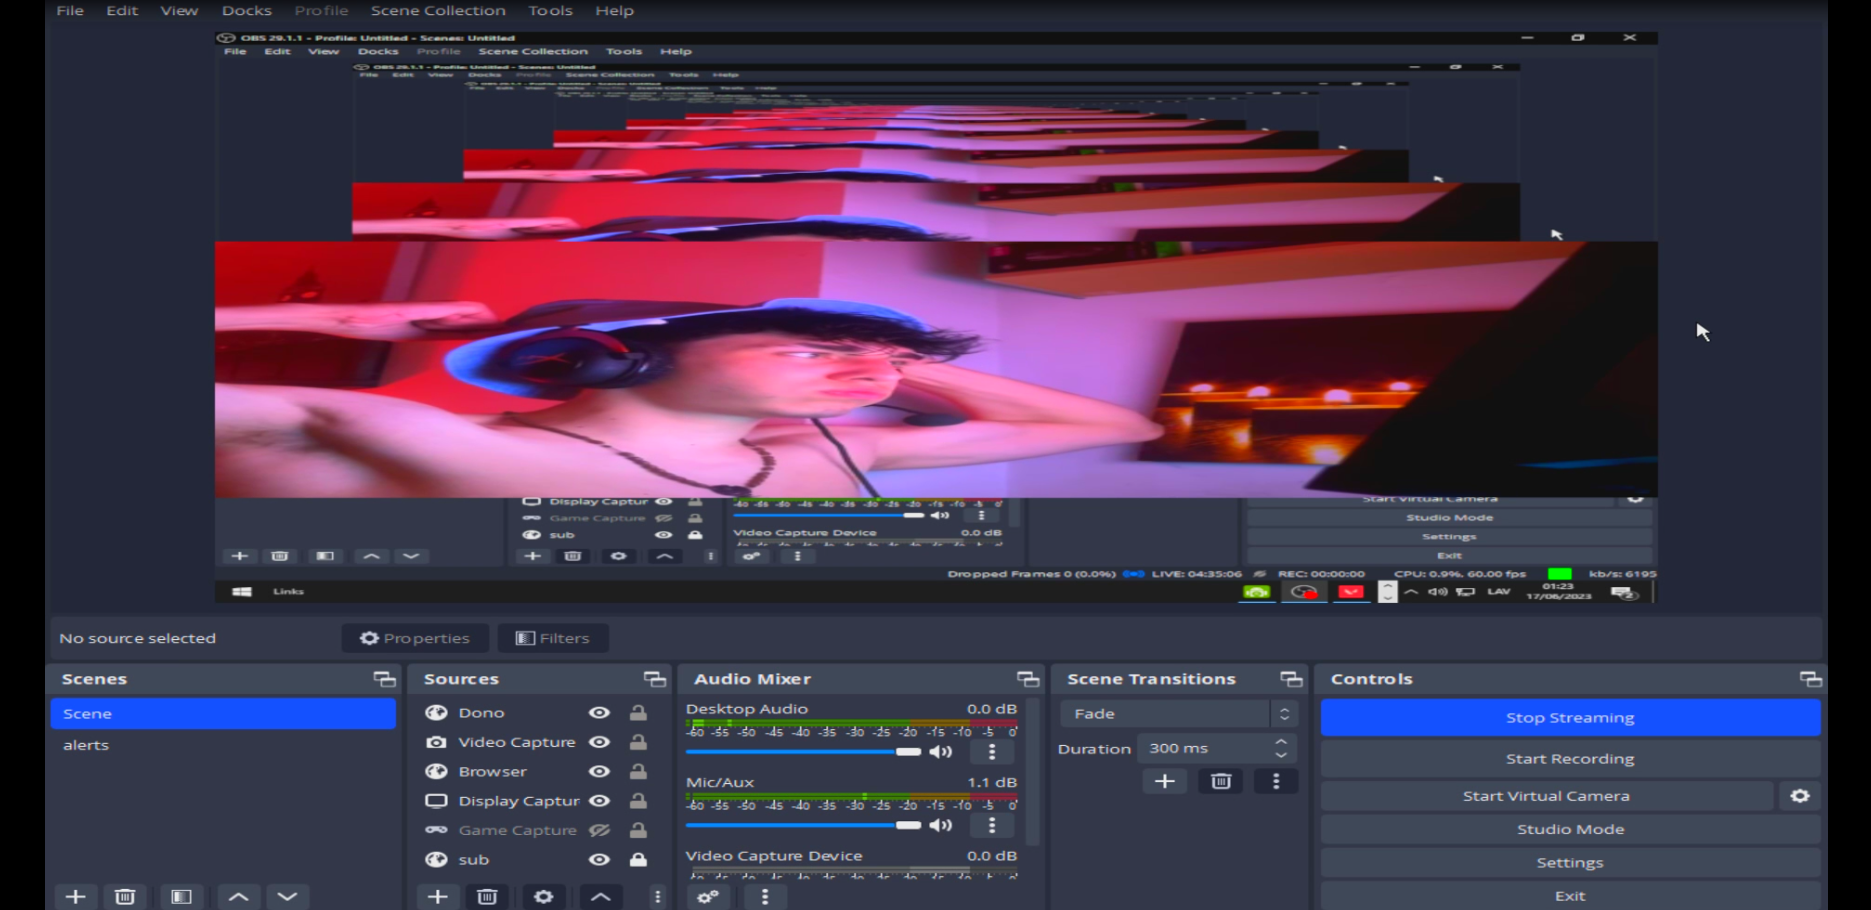Increase the transition duration with up arrow

[1281, 742]
